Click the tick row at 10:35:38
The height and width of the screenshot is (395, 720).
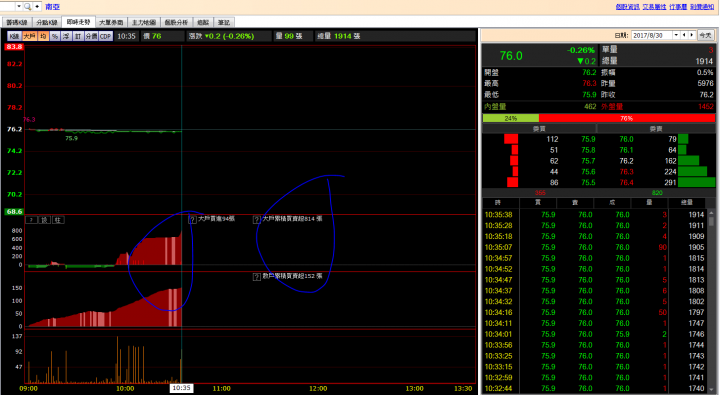(595, 214)
